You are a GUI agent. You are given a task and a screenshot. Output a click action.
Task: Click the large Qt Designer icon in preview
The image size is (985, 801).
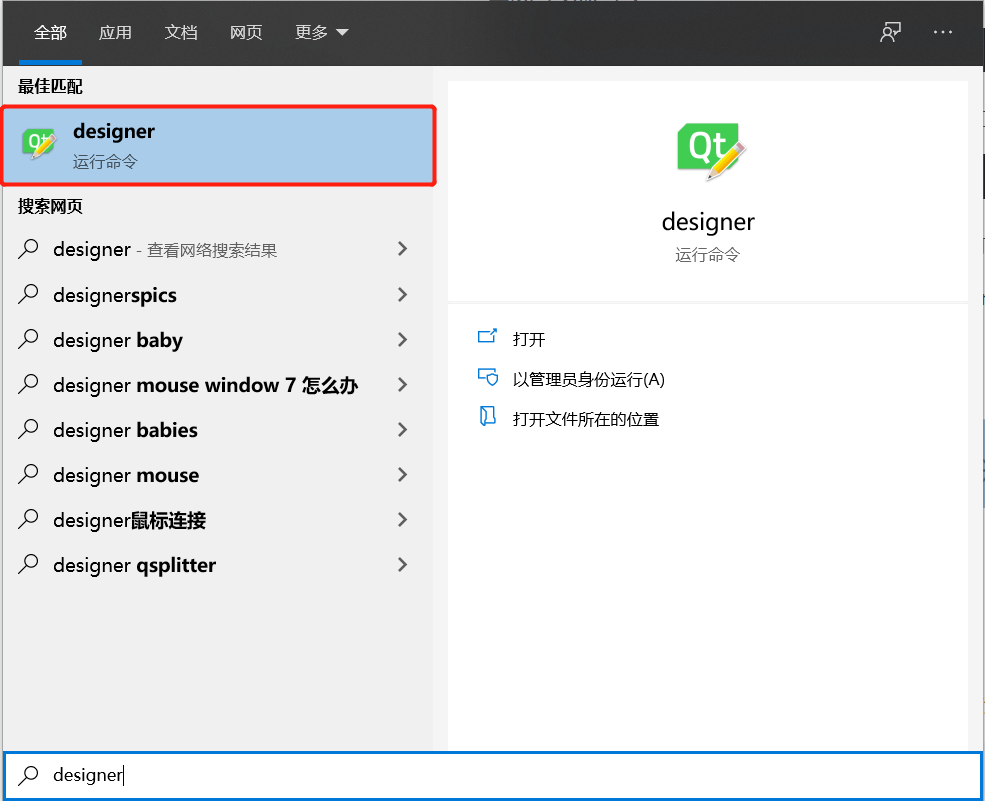click(710, 151)
